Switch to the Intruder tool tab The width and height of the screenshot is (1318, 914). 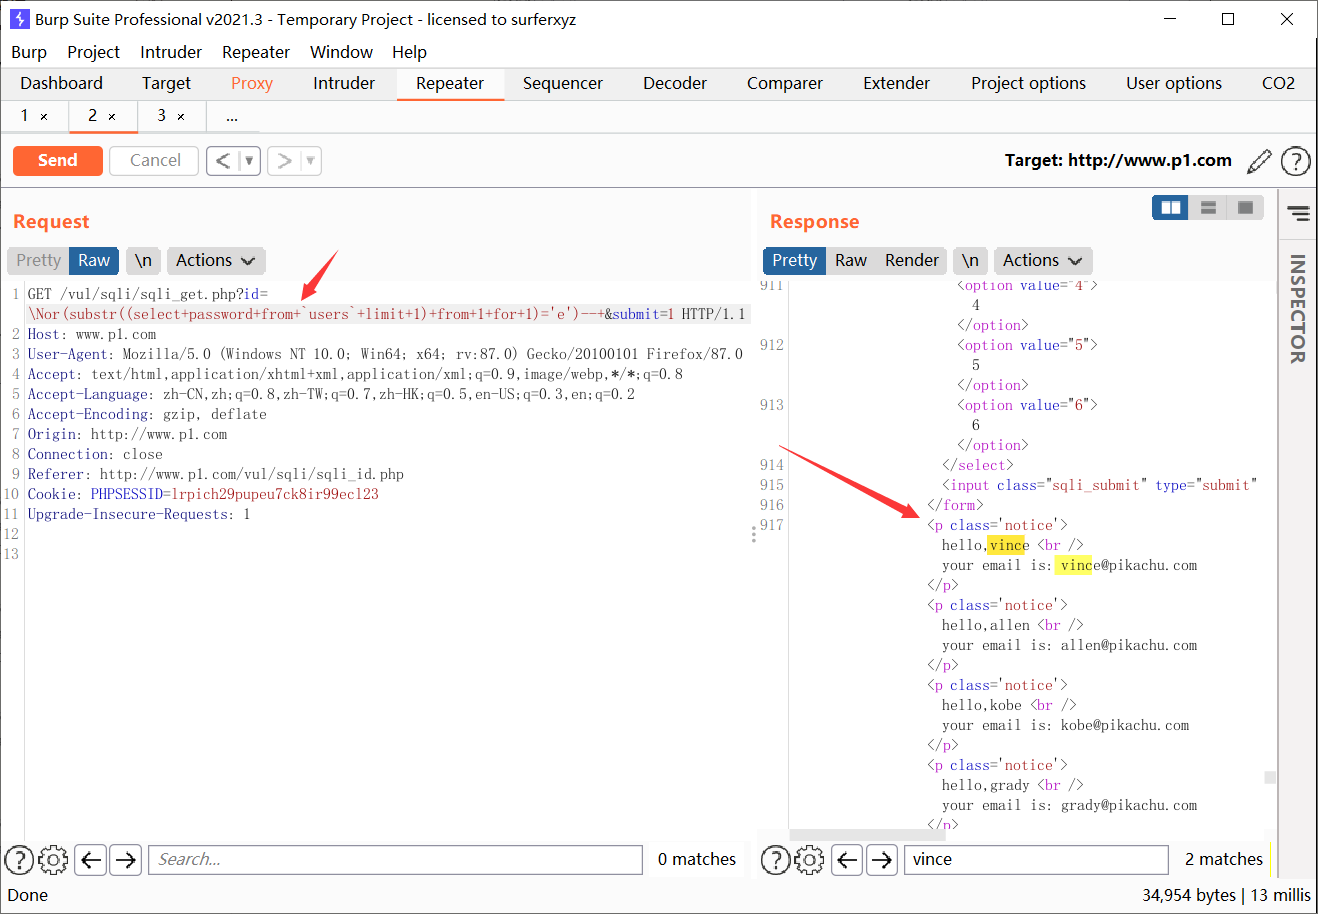[344, 83]
